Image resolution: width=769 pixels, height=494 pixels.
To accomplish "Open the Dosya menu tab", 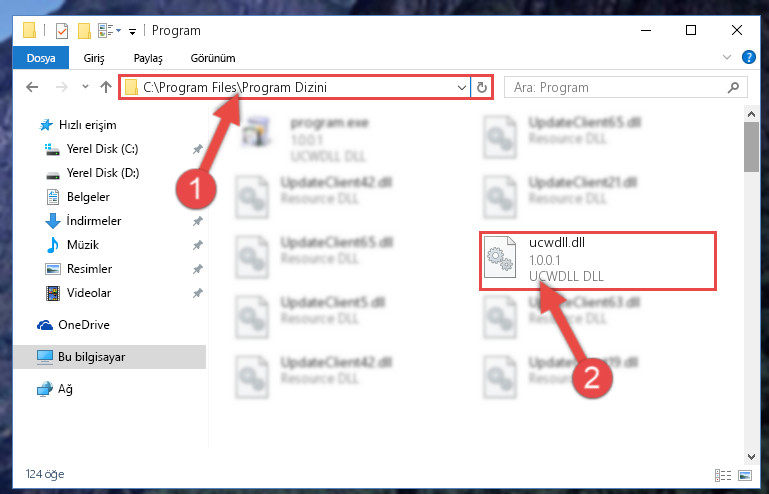I will click(41, 58).
